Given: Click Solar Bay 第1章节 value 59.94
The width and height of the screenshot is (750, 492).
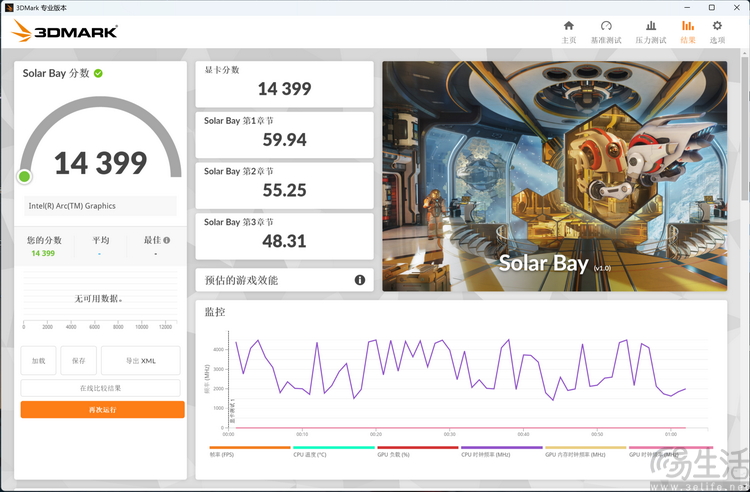Looking at the screenshot, I should [284, 140].
